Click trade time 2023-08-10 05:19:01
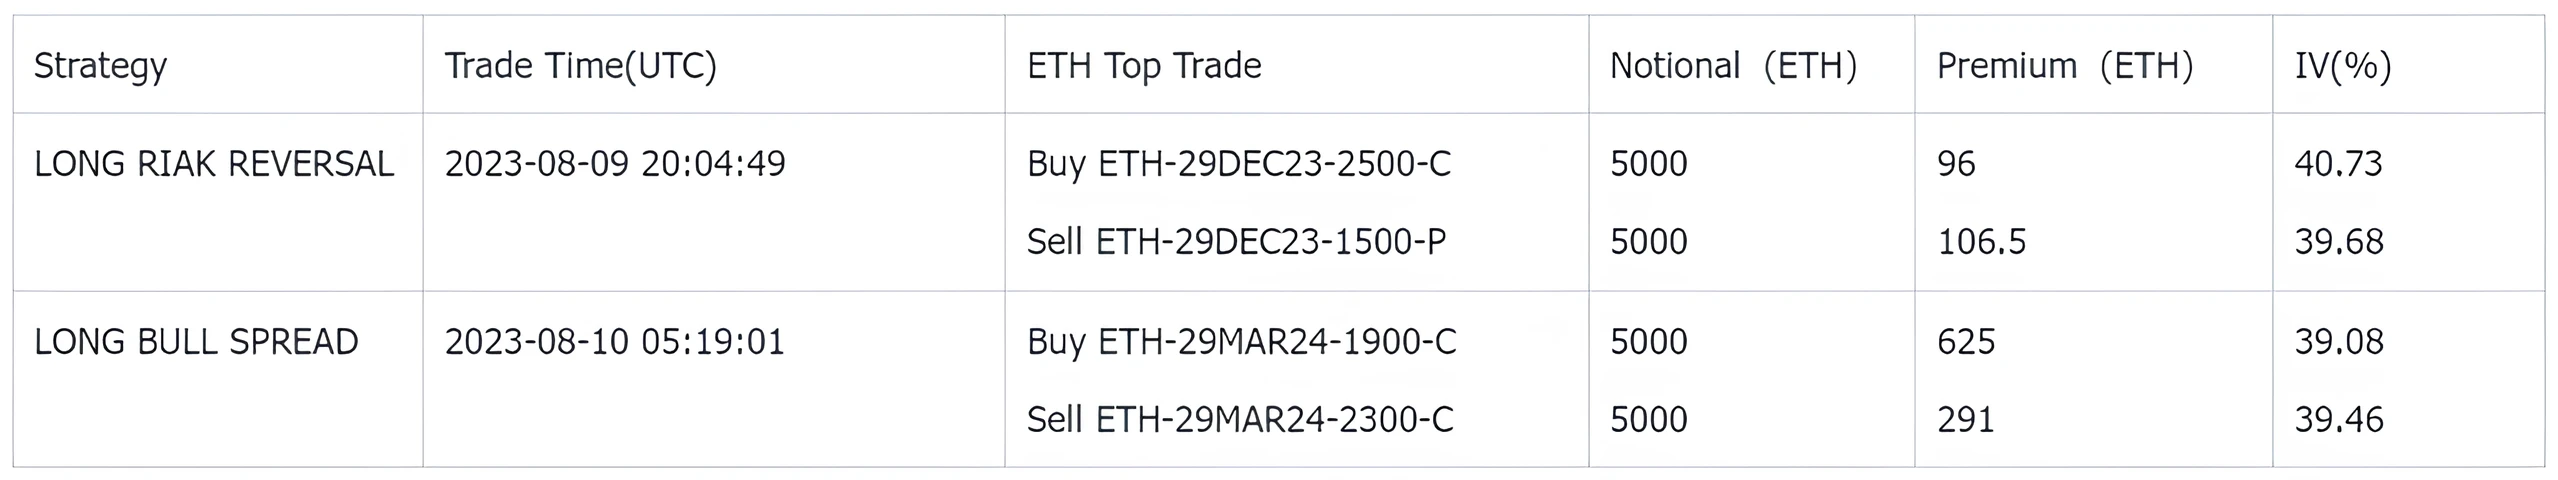The image size is (2558, 480). [x=614, y=342]
